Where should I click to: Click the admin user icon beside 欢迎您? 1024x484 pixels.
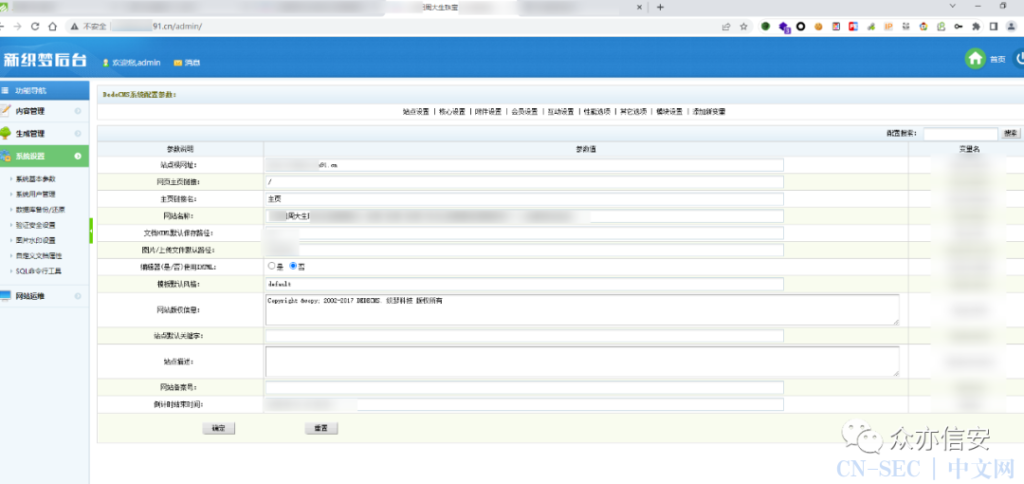[x=106, y=63]
